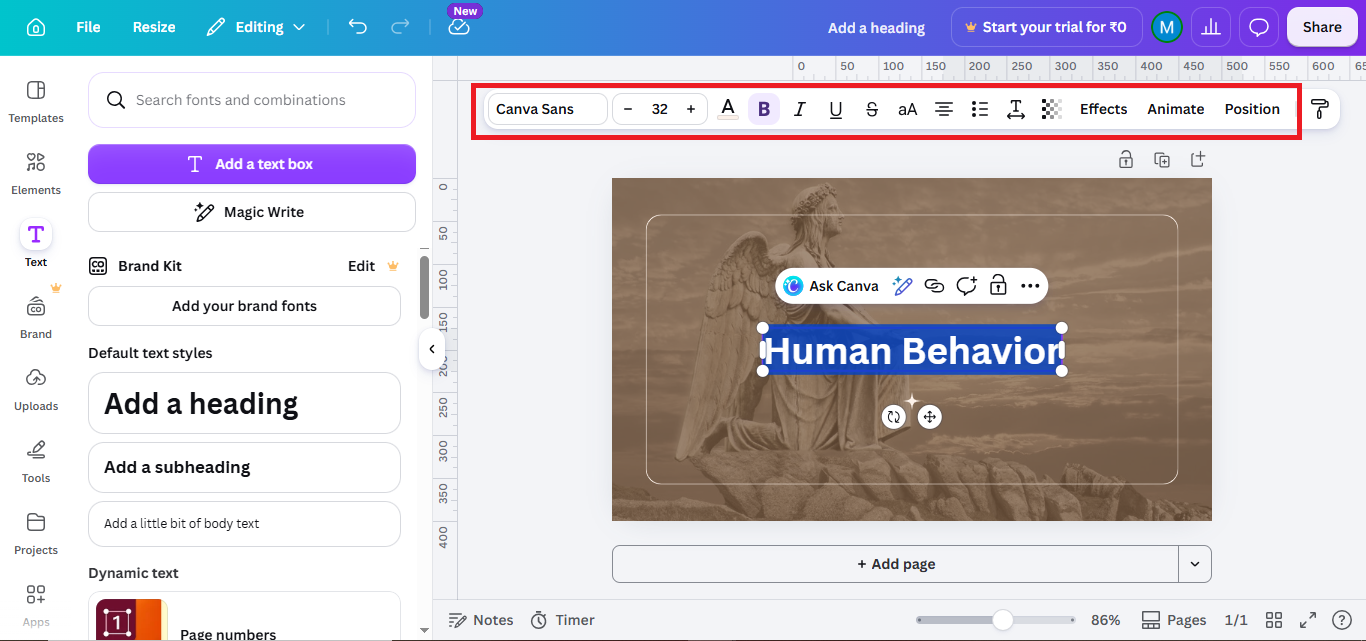Open the text color picker

pyautogui.click(x=728, y=109)
